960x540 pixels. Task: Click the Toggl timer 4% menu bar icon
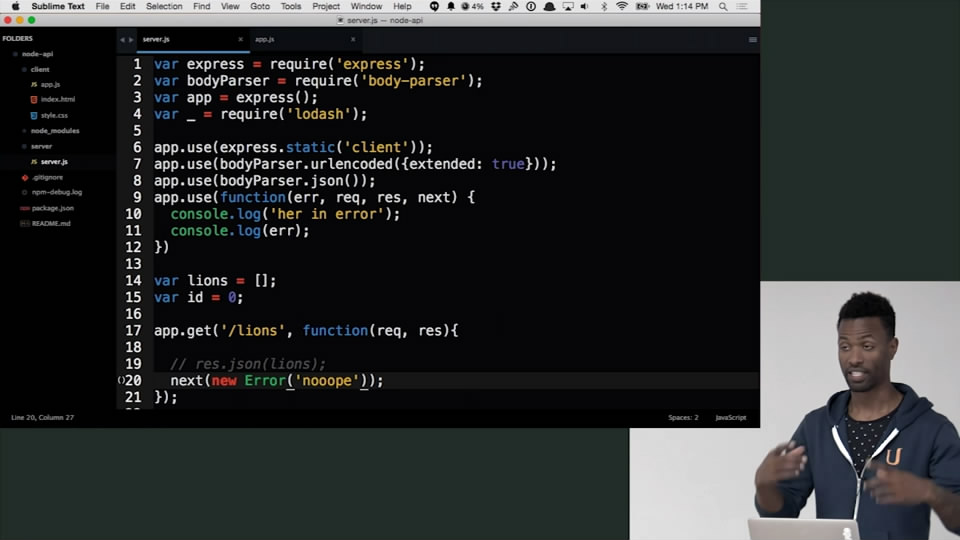[x=472, y=6]
